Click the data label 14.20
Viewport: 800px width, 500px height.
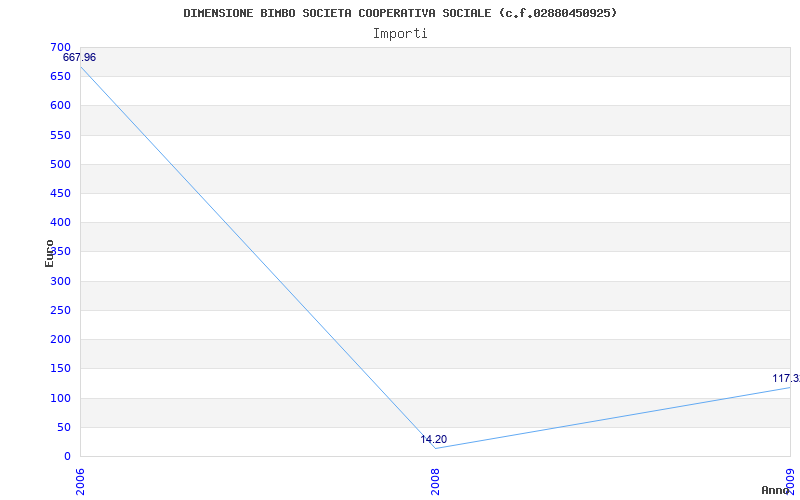[x=434, y=439]
